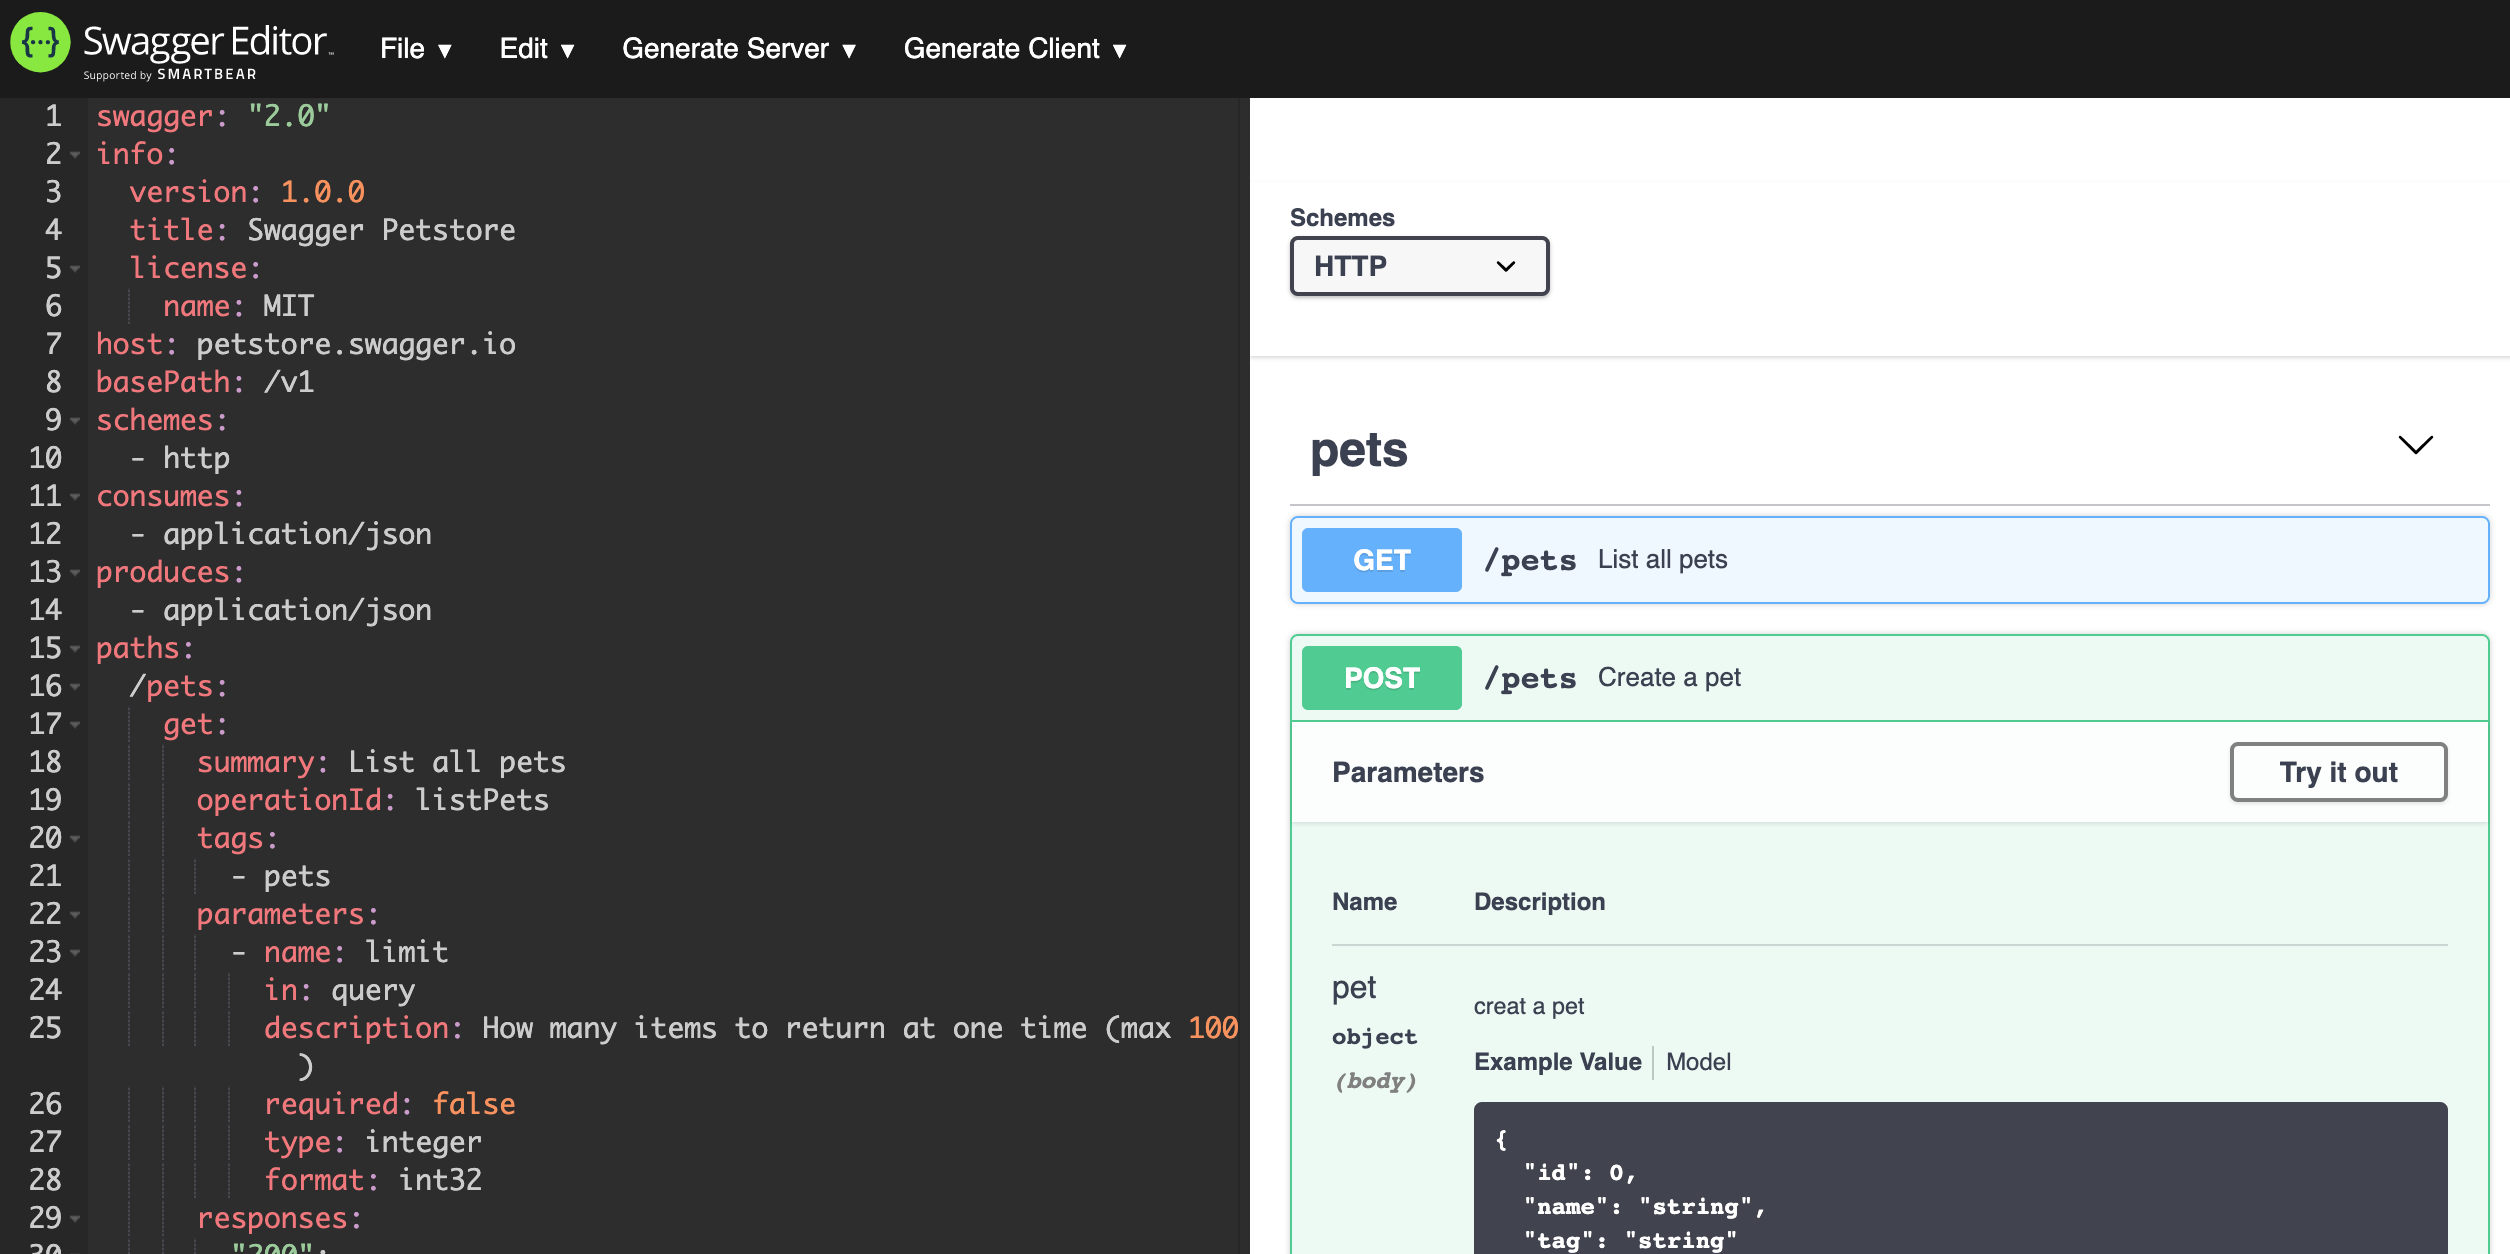The height and width of the screenshot is (1254, 2510).
Task: Fold the responses block at line 29
Action: pos(75,1219)
